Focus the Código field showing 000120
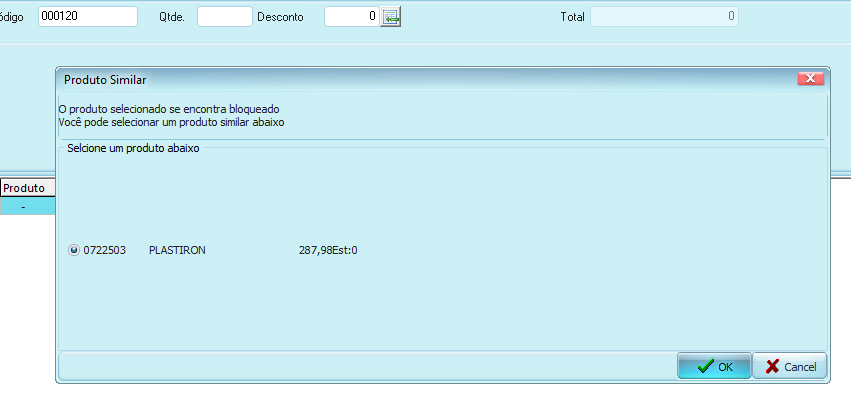851x394 pixels. pyautogui.click(x=88, y=16)
